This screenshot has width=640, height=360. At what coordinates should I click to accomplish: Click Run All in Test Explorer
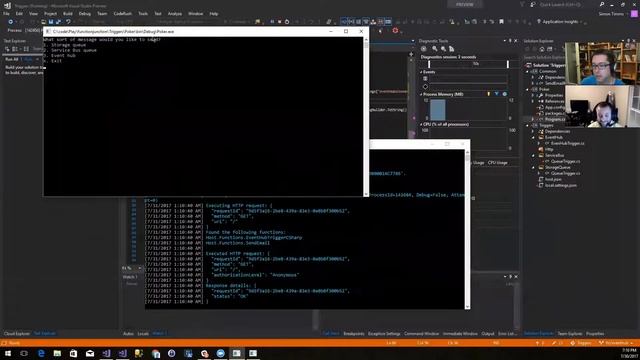pos(12,59)
